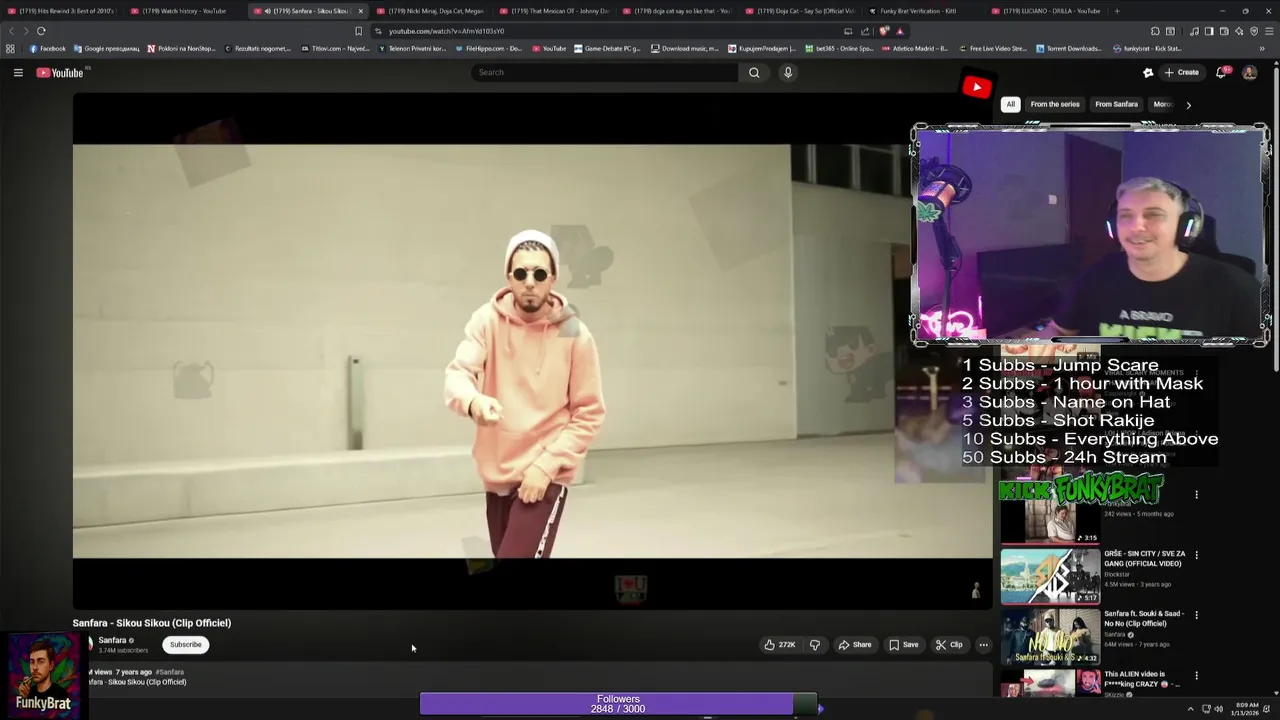
Task: Open the FileHippo.com bookmark
Action: pos(488,48)
